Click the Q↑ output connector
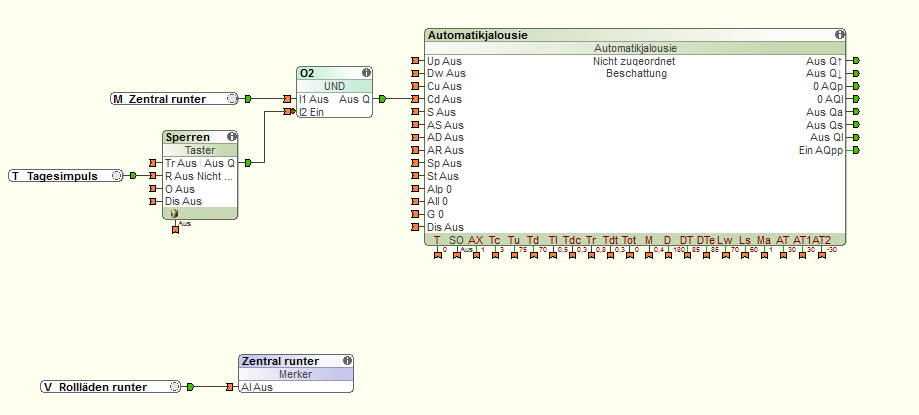This screenshot has width=919, height=415. coord(856,60)
